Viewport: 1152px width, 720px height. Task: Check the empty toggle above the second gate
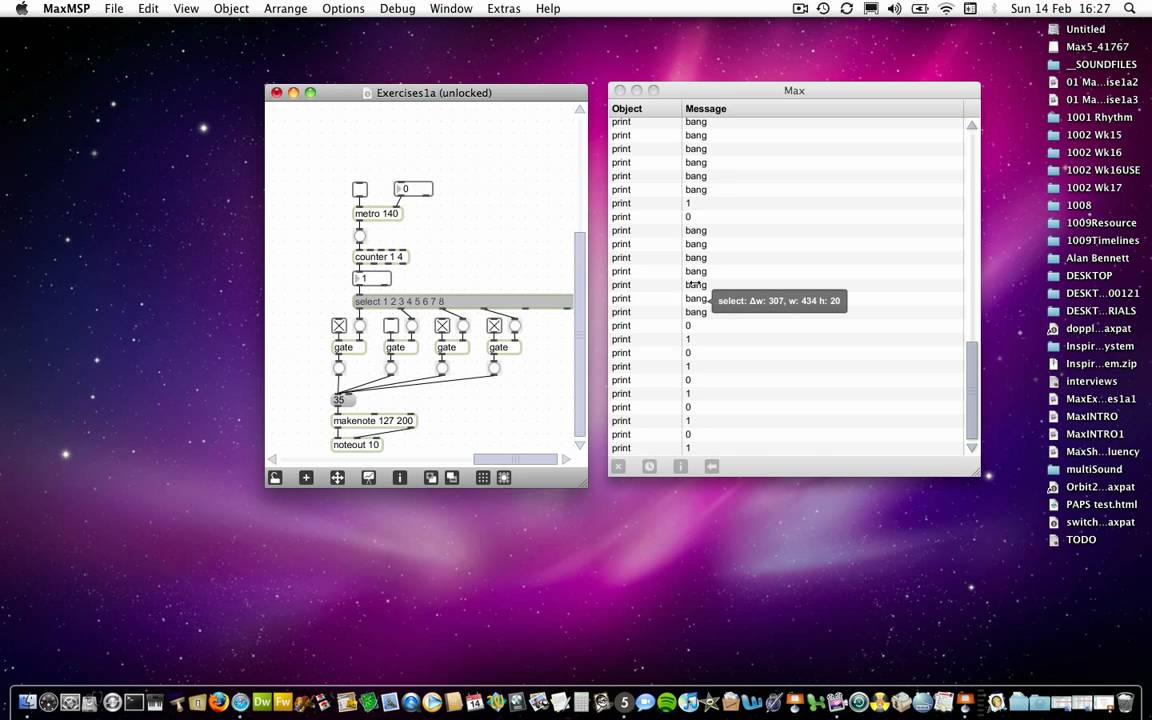pos(391,325)
